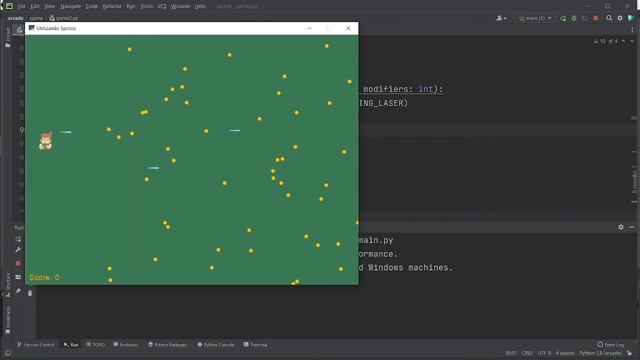
Task: Go to next highlighted error arrow
Action: point(632,41)
